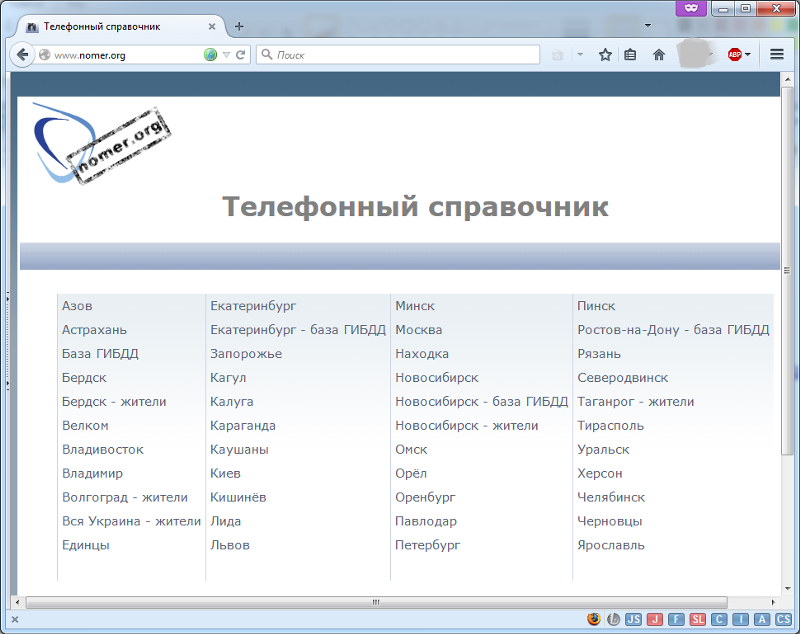The width and height of the screenshot is (800, 634).
Task: Go back using the back arrow button
Action: 22,55
